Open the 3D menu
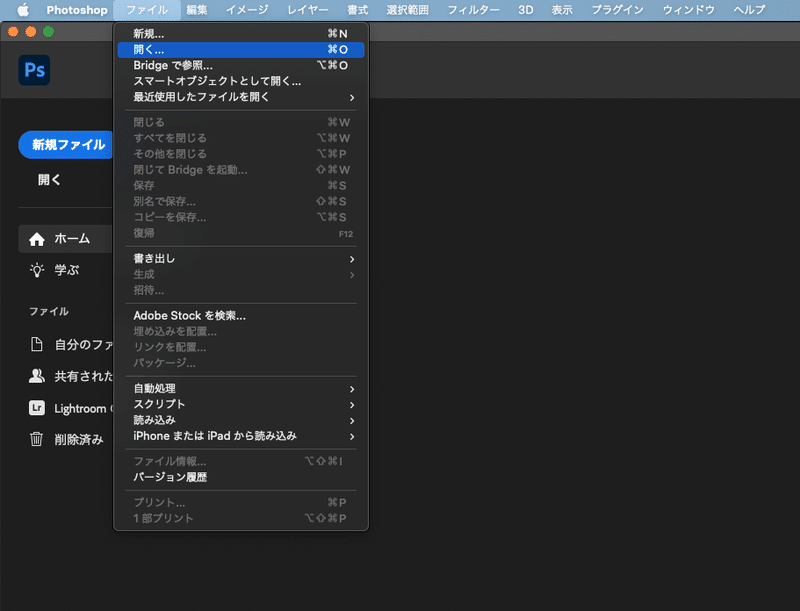 pos(526,10)
